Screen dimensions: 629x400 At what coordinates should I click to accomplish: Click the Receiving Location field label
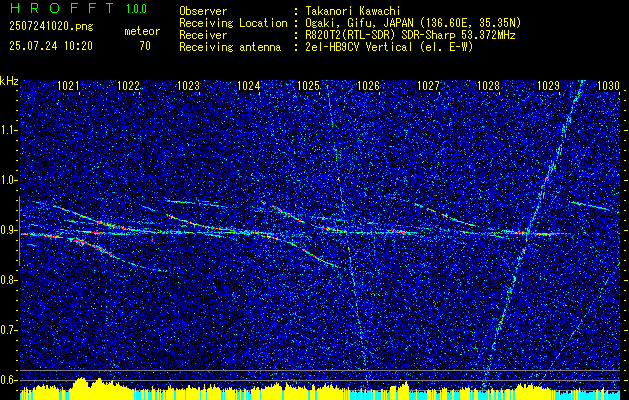[233, 23]
